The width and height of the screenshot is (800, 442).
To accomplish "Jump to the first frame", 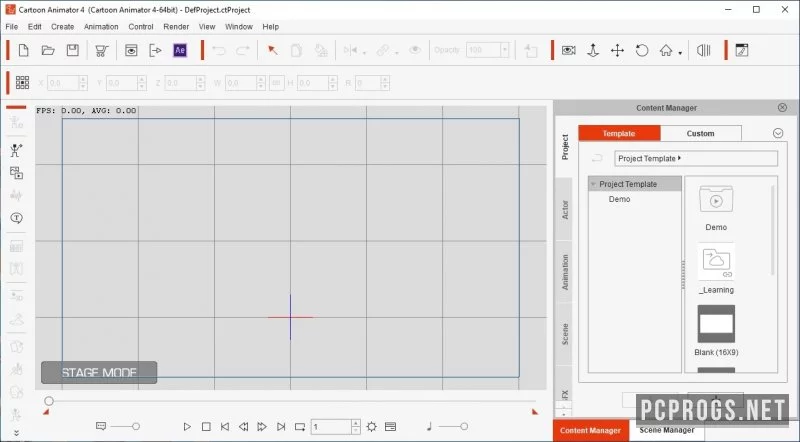I will coord(224,427).
